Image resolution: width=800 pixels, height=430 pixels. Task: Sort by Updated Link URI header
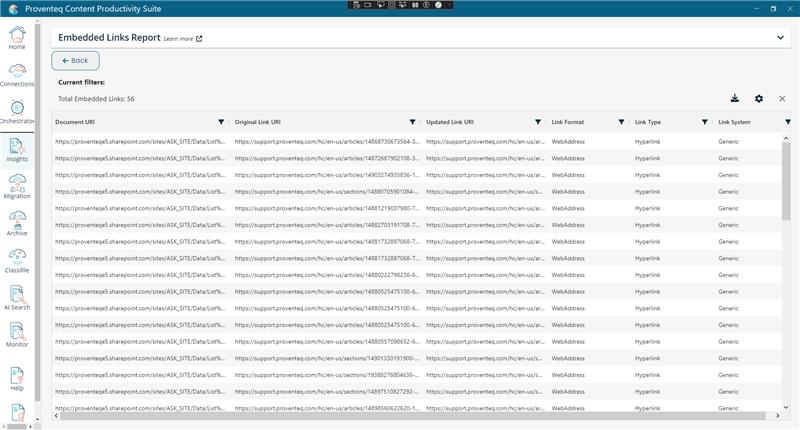point(450,122)
